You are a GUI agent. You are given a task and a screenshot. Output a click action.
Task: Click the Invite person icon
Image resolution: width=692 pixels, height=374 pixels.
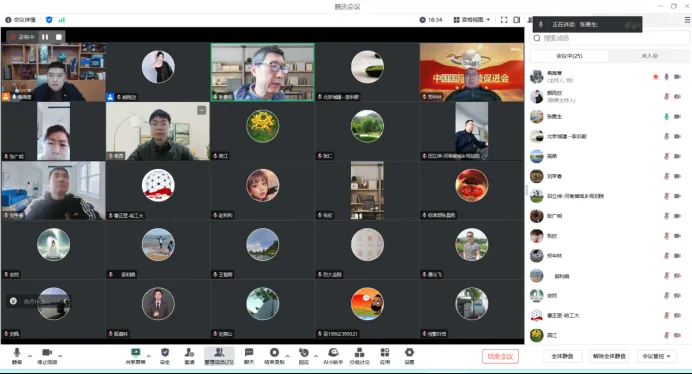click(x=189, y=356)
